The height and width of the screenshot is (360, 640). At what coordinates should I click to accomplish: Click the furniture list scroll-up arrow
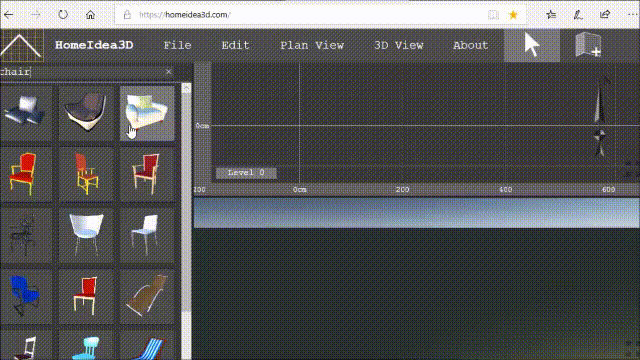click(186, 88)
